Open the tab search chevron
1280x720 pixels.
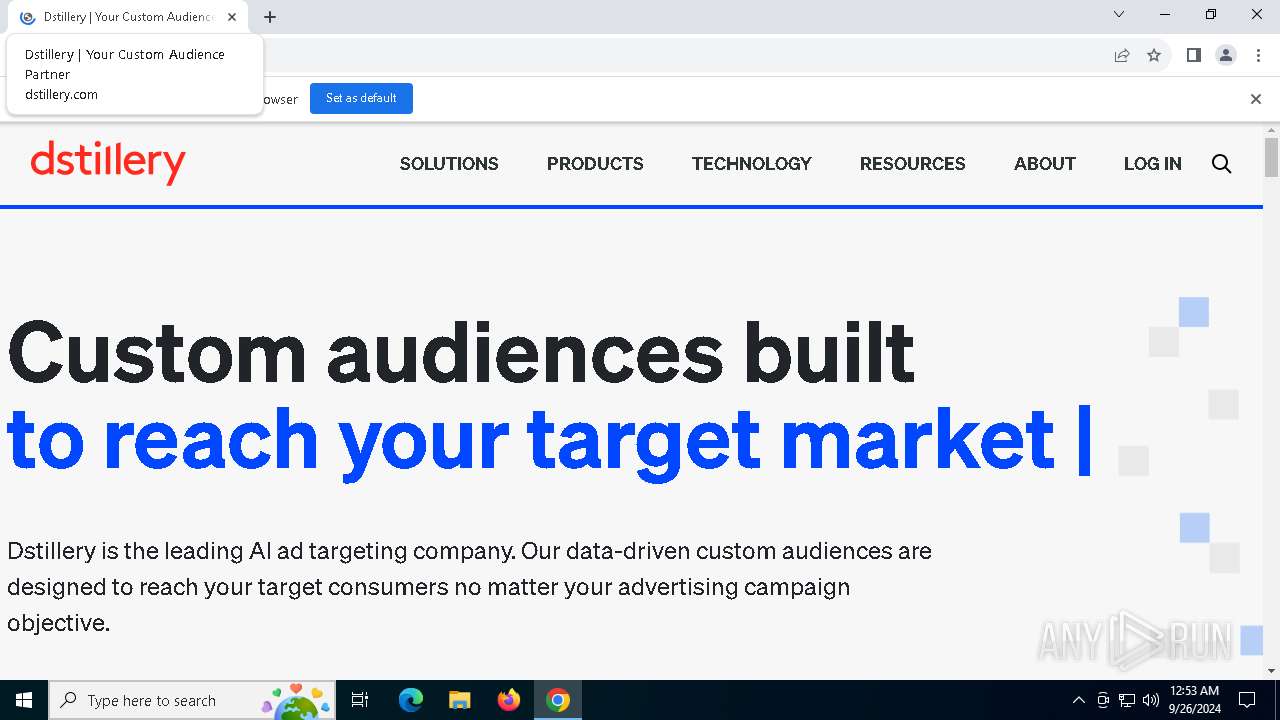(1119, 14)
